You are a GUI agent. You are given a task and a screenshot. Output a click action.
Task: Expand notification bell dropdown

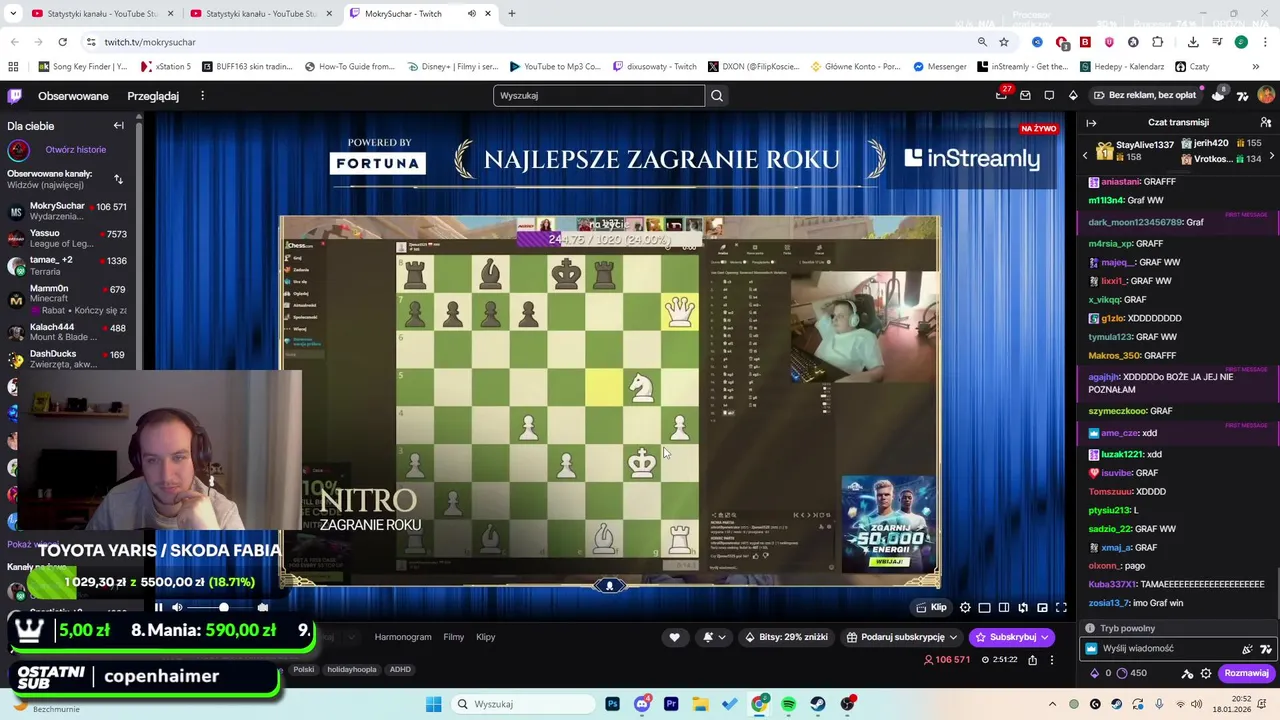(712, 637)
